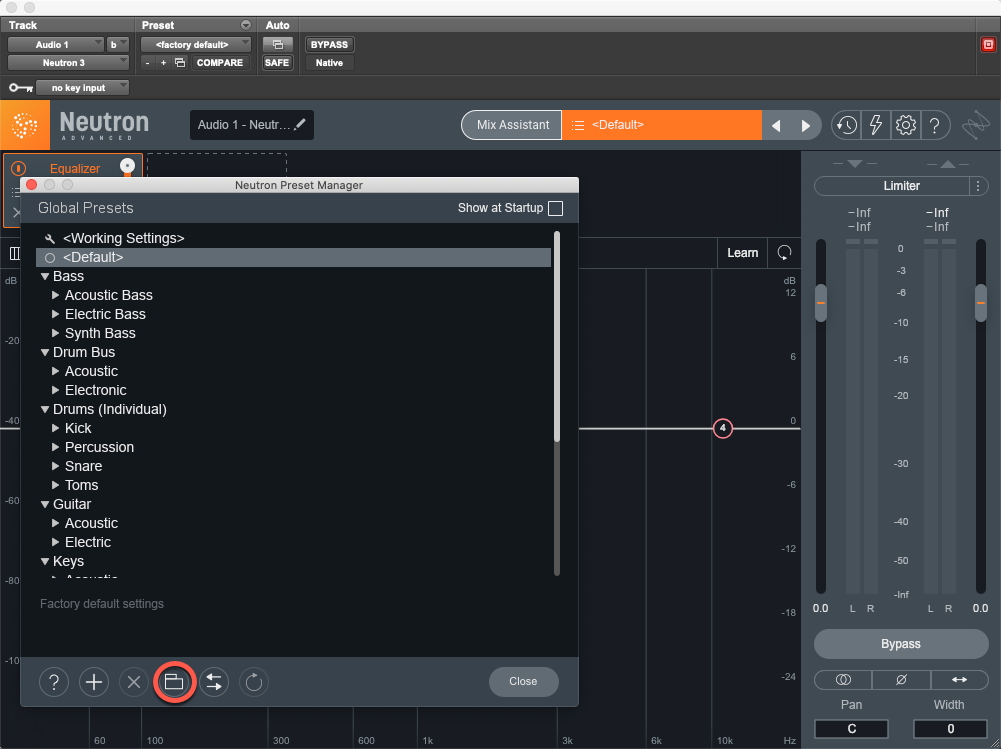Click the lightning bolt Zero Latency icon
This screenshot has height=749, width=1001.
pyautogui.click(x=876, y=125)
